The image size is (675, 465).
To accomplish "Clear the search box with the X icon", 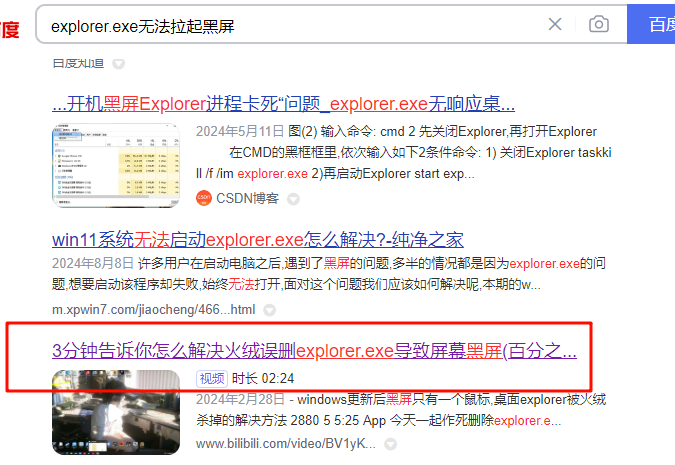I will pos(555,24).
